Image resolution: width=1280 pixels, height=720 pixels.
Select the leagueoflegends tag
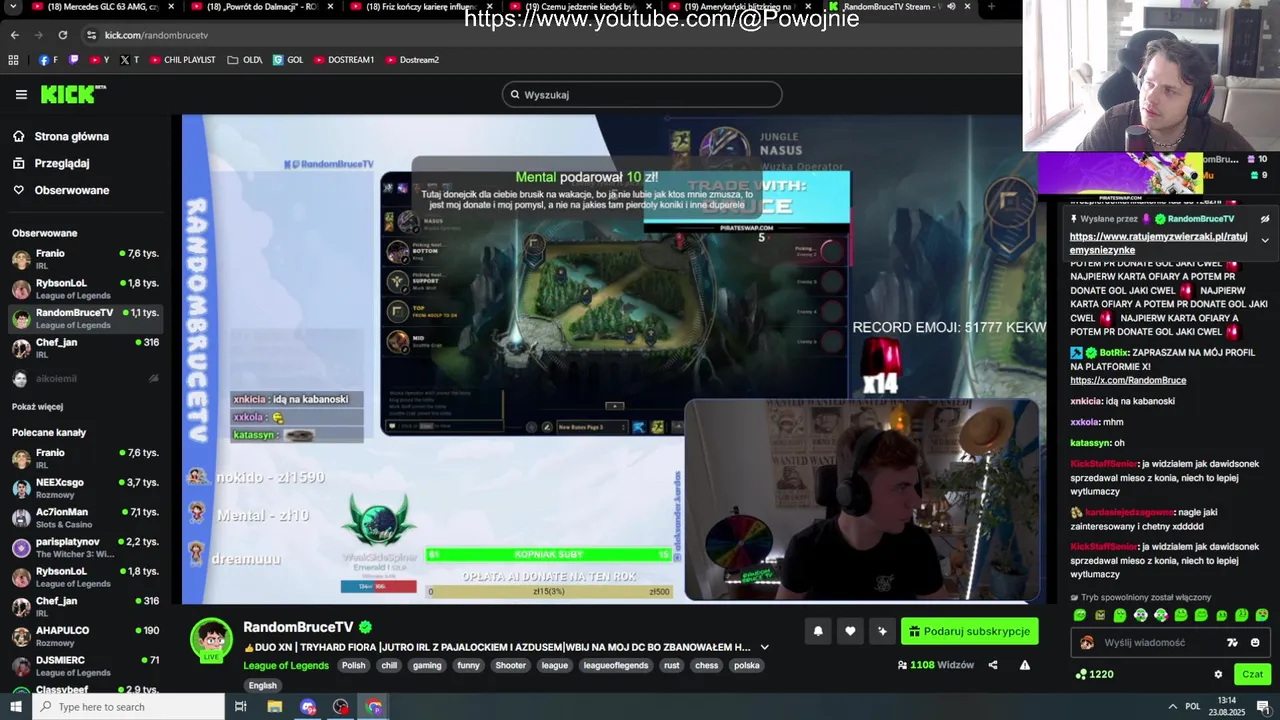[616, 665]
